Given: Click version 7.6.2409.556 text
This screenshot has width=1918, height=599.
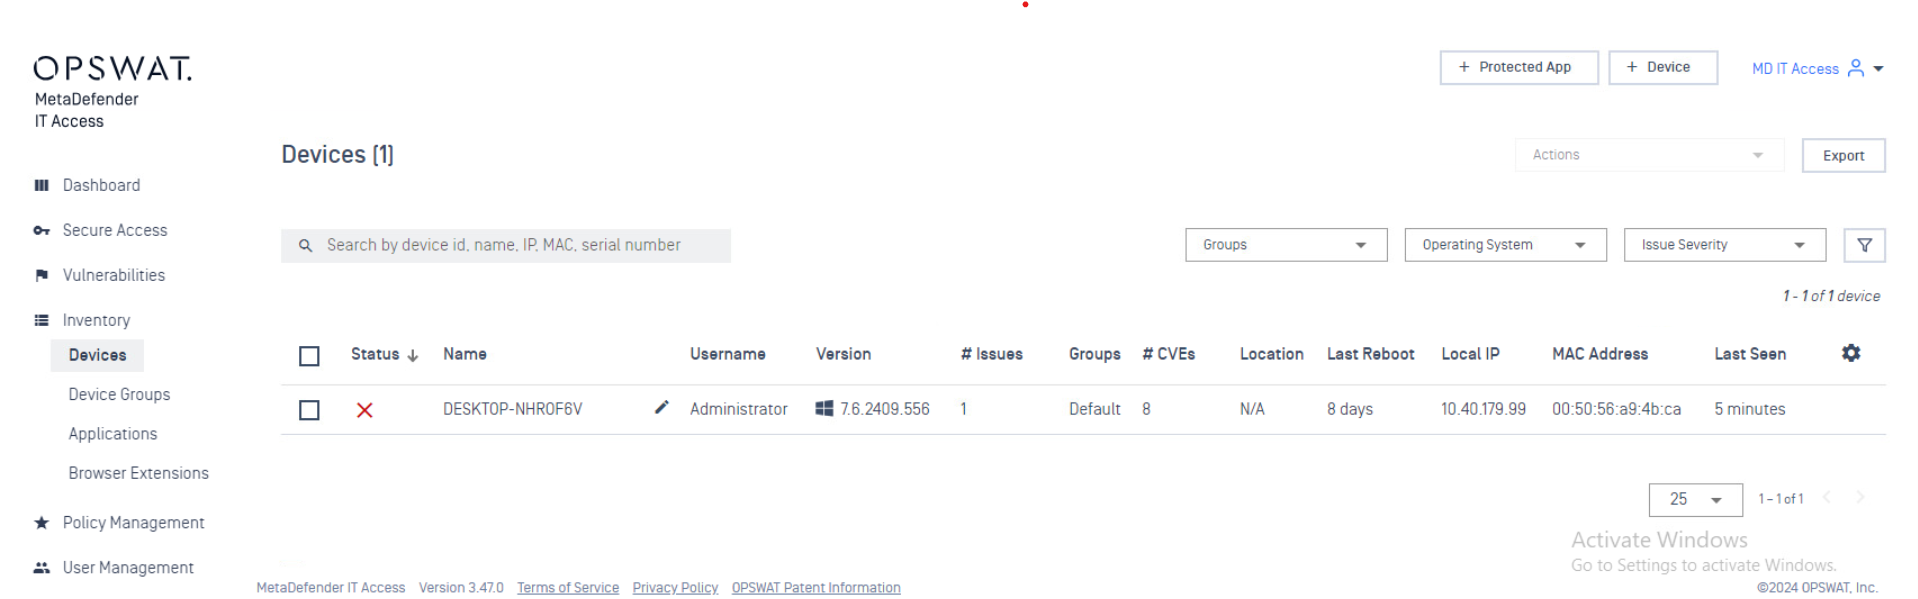Looking at the screenshot, I should 885,409.
